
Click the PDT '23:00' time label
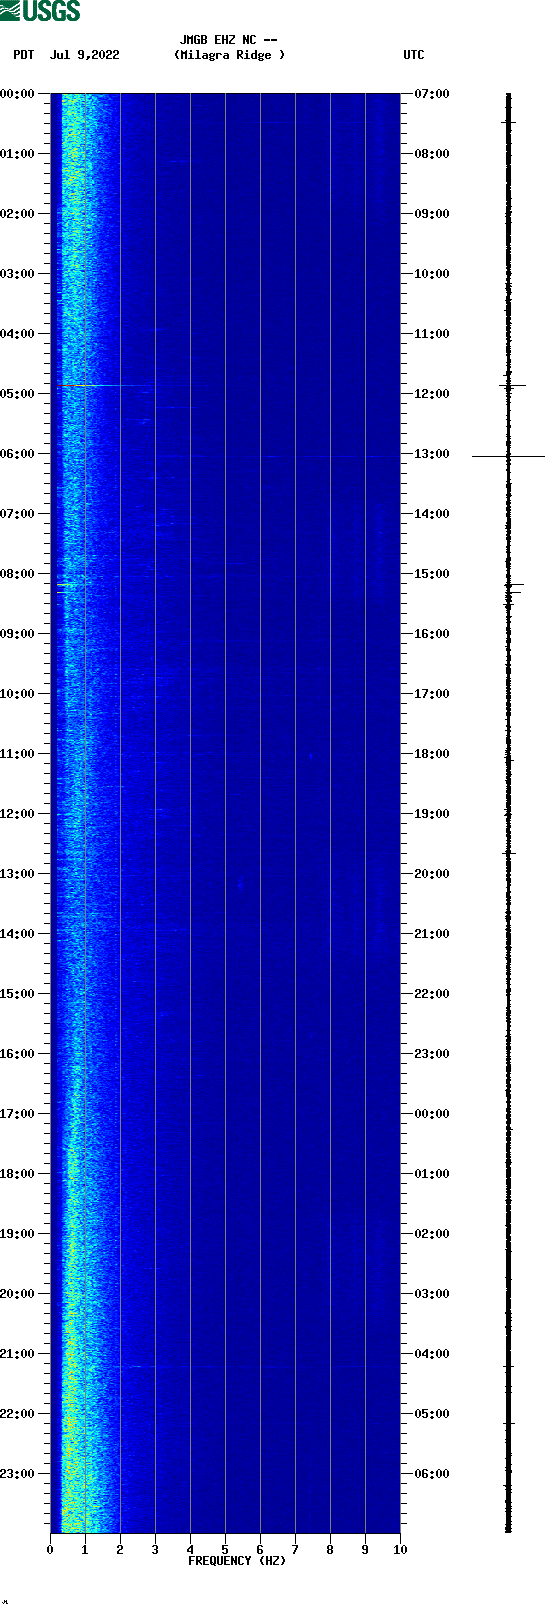[x=18, y=1474]
